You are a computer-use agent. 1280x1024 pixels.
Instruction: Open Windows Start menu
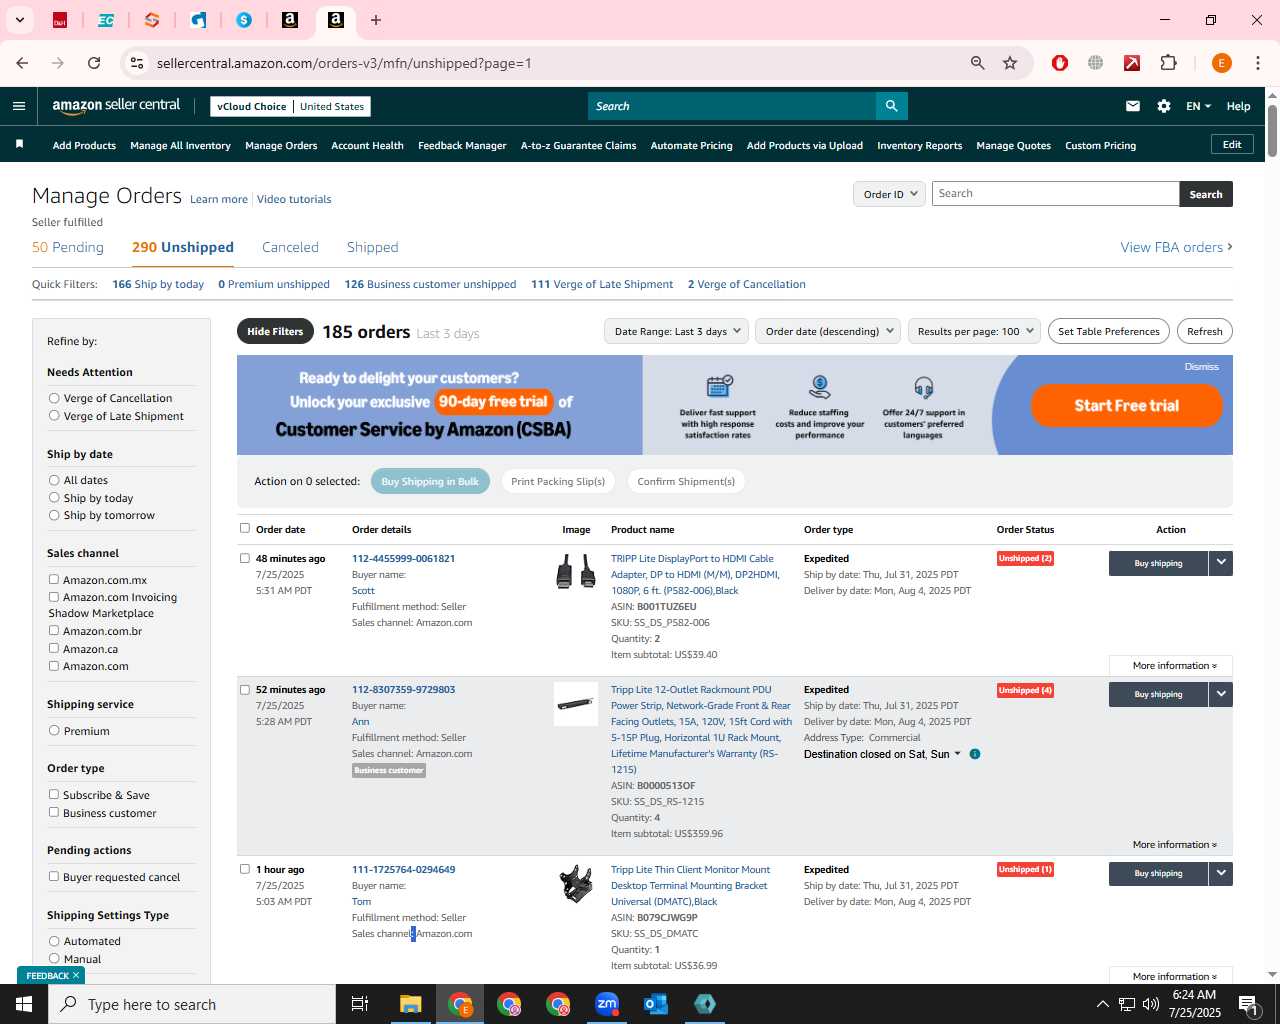click(x=24, y=1004)
